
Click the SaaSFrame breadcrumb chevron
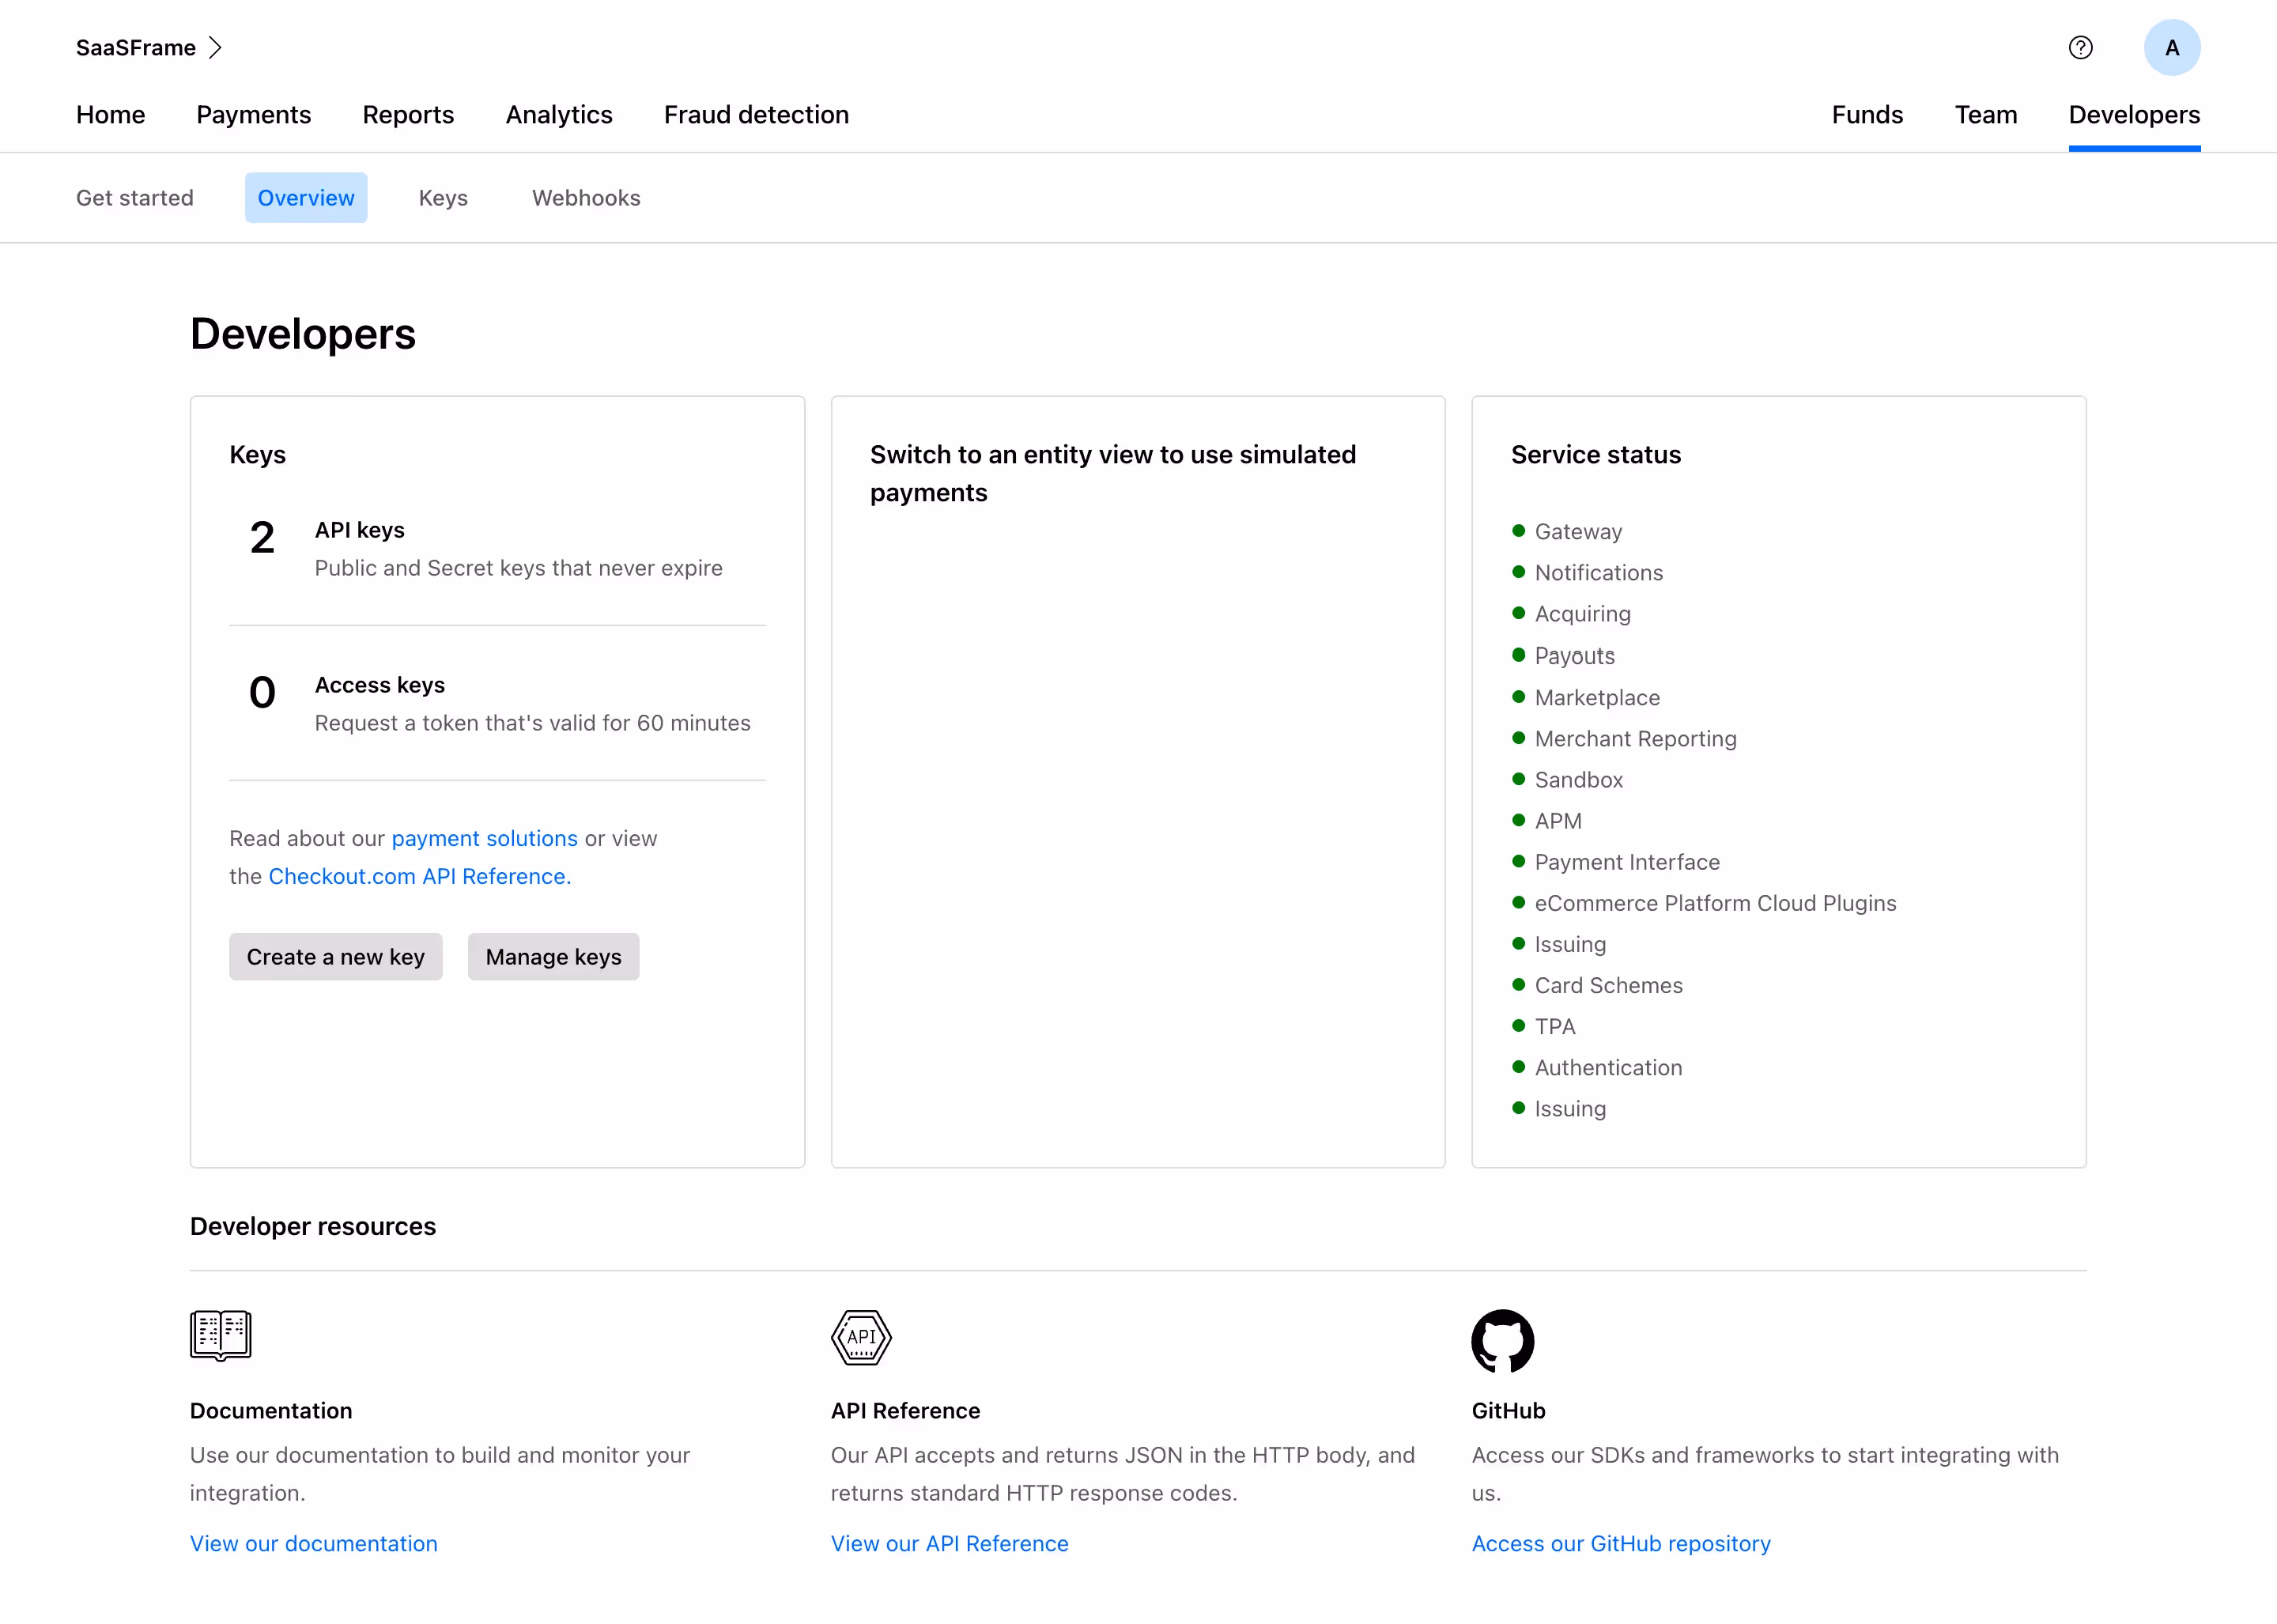215,47
